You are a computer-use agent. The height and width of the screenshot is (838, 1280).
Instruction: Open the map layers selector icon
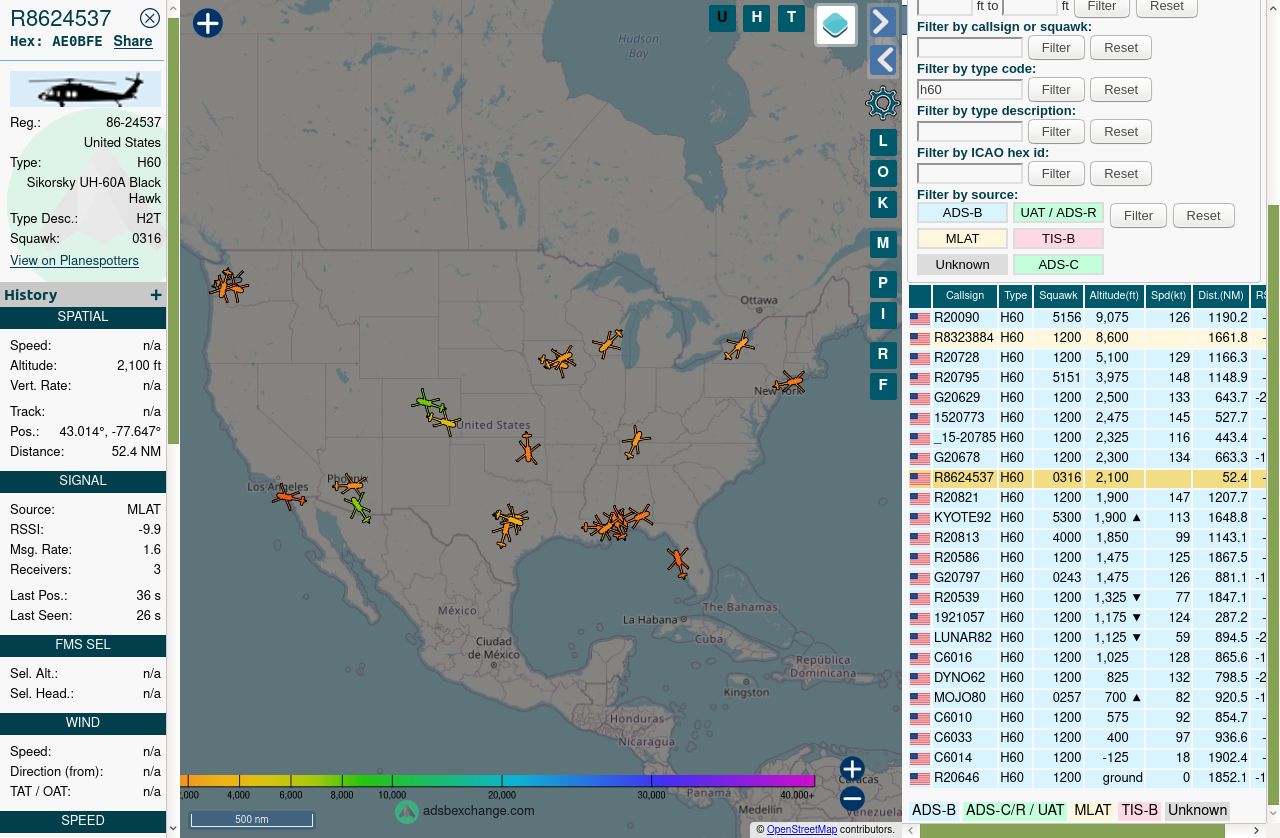pyautogui.click(x=836, y=25)
